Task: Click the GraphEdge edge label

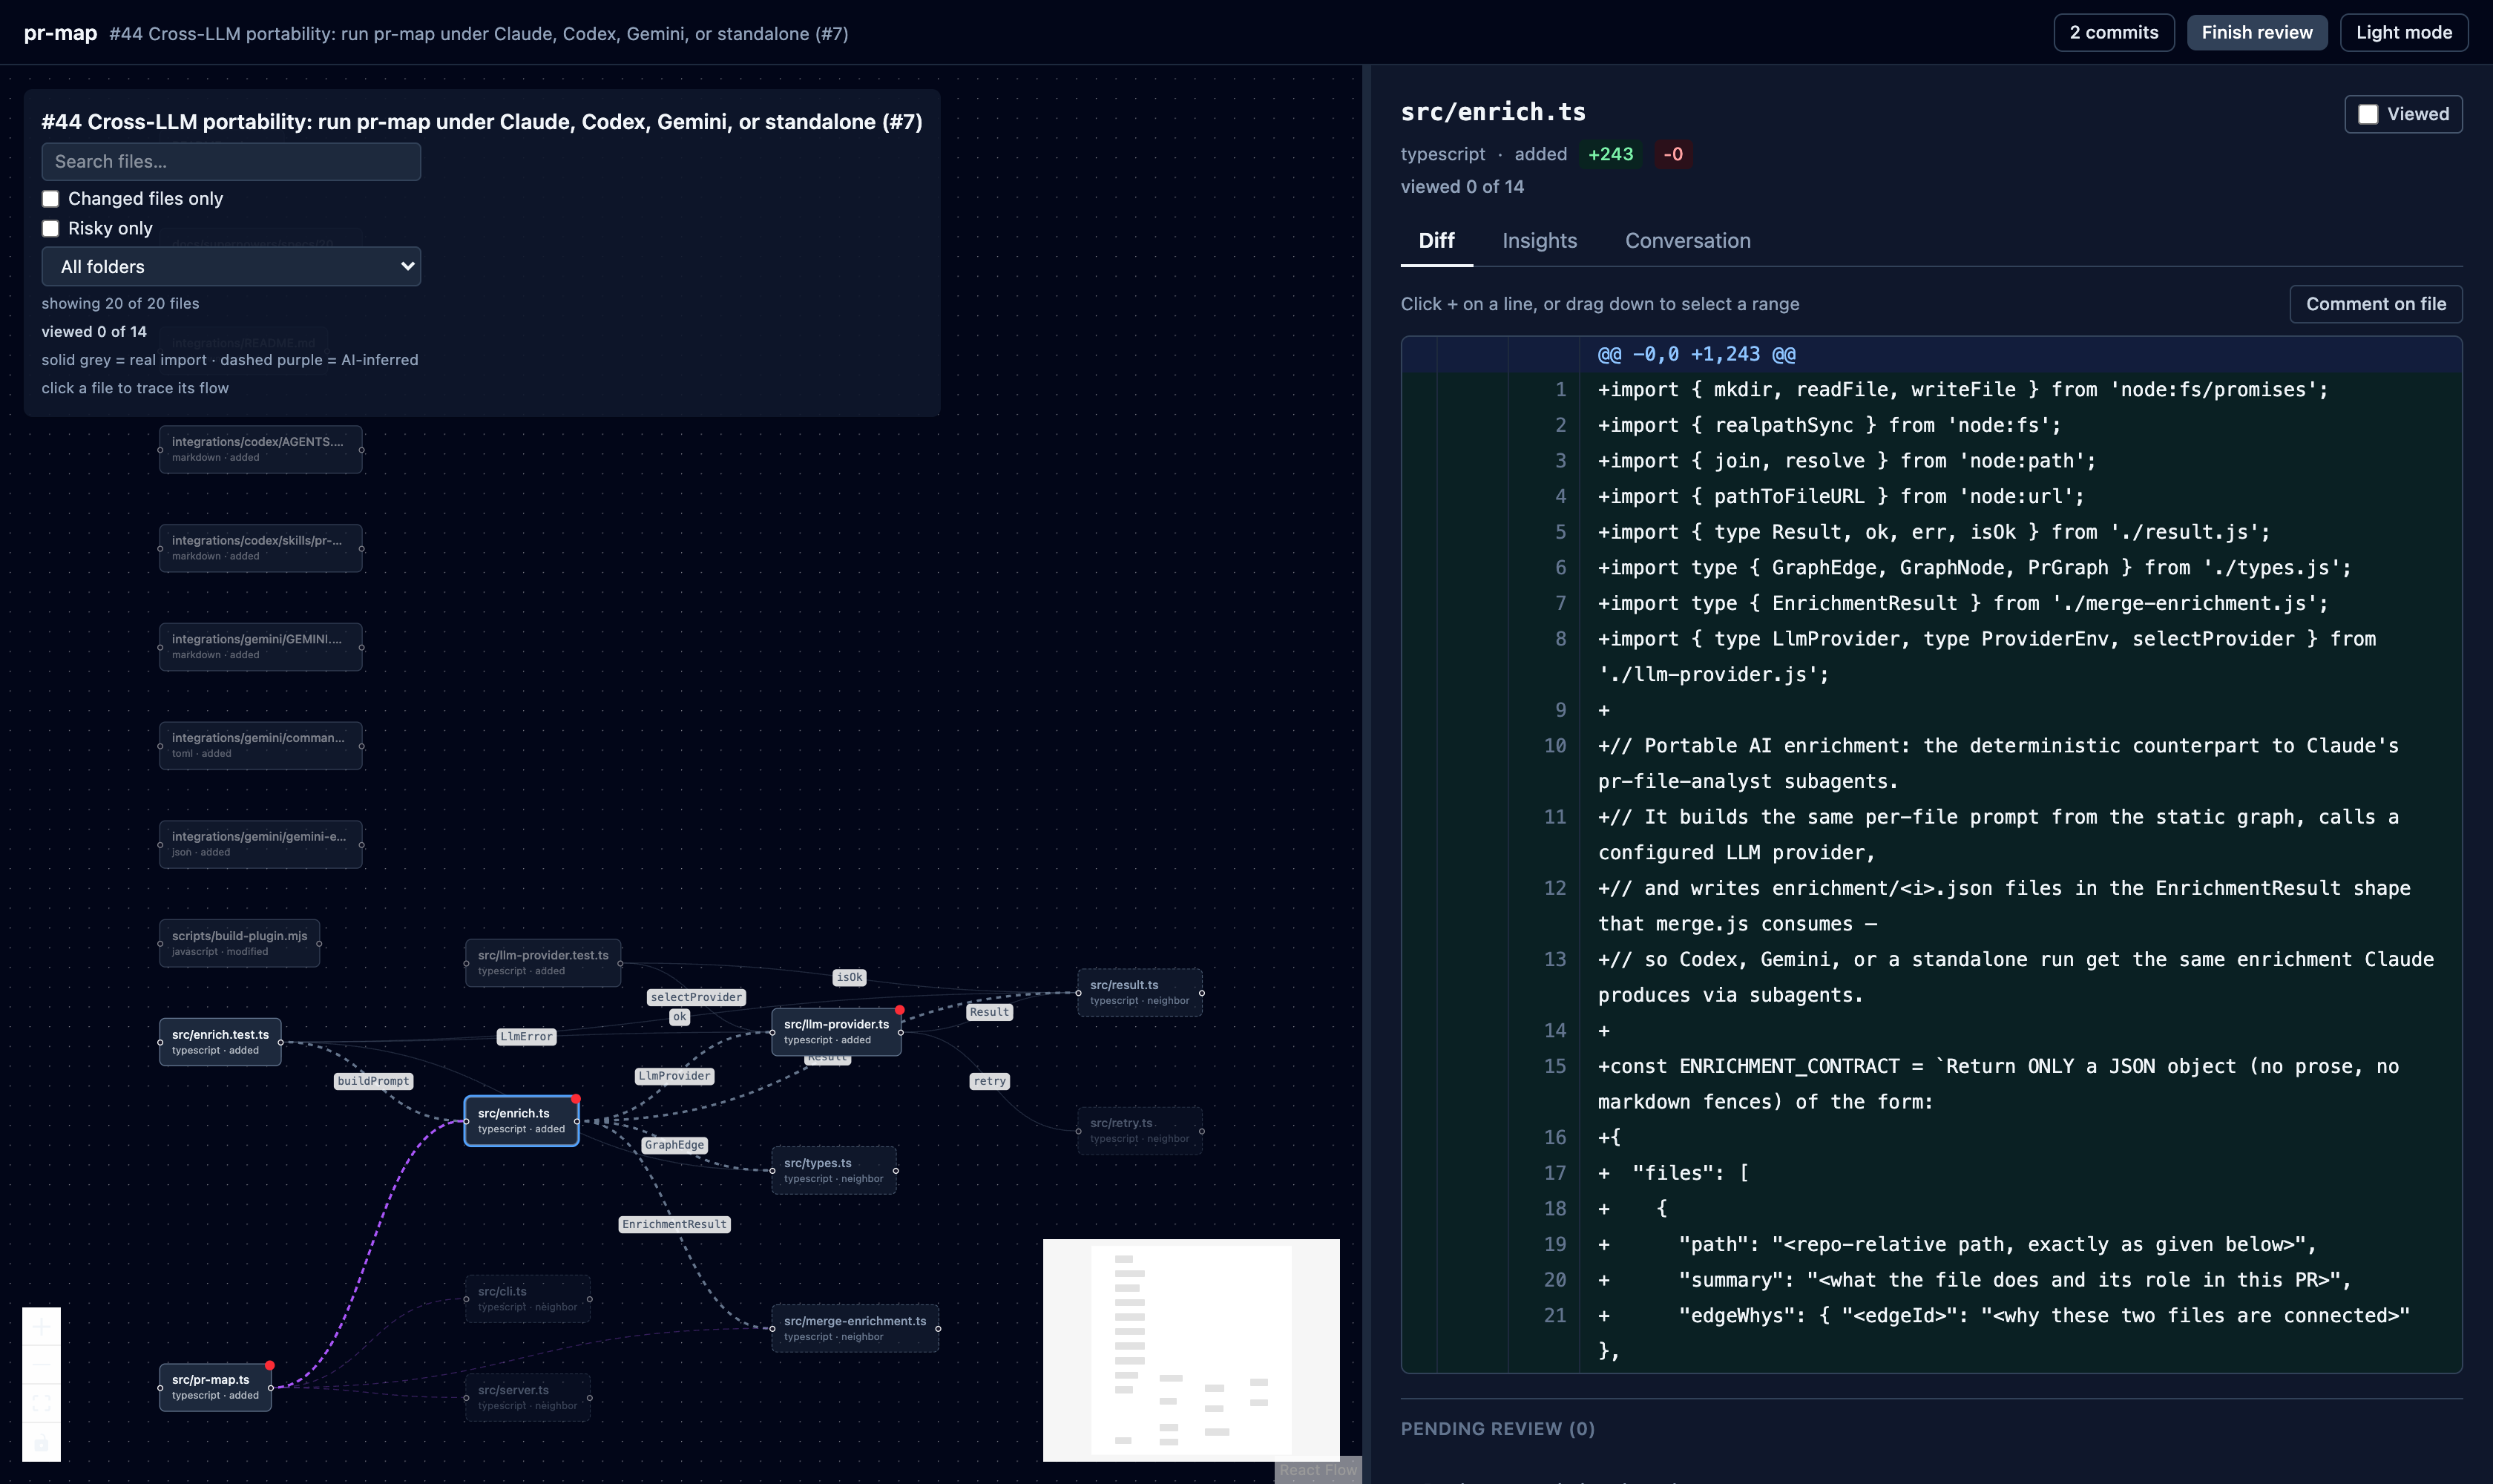Action: (x=674, y=1145)
